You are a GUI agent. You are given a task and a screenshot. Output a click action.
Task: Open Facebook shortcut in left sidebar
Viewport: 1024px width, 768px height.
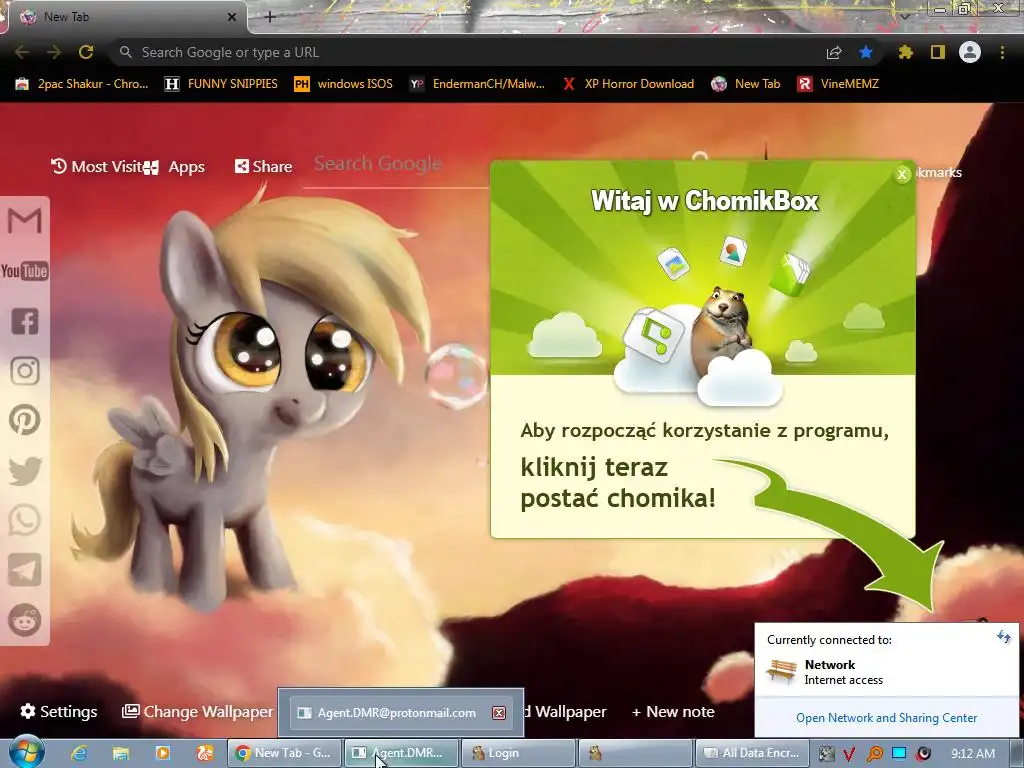25,321
